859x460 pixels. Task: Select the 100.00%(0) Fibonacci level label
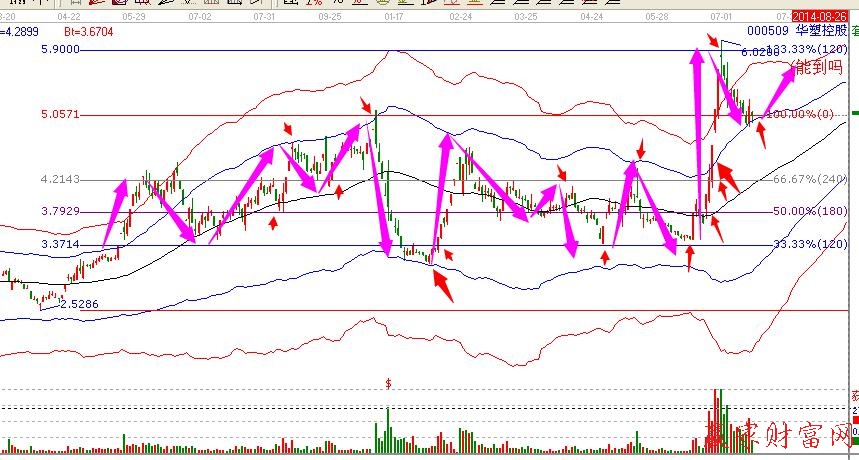click(x=800, y=115)
